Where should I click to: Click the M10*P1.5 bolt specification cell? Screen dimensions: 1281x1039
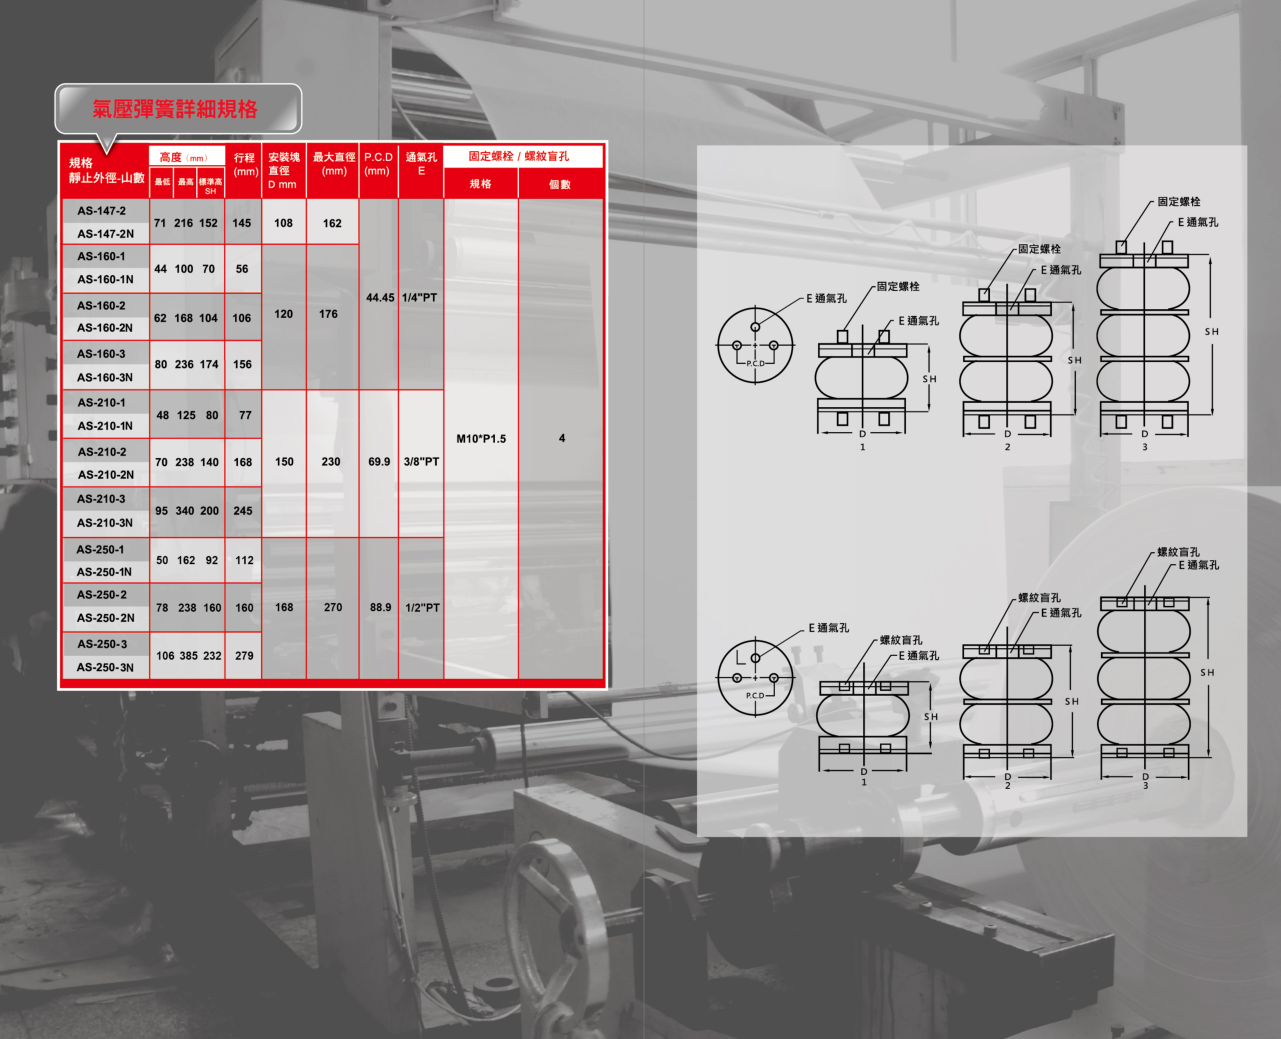click(481, 439)
